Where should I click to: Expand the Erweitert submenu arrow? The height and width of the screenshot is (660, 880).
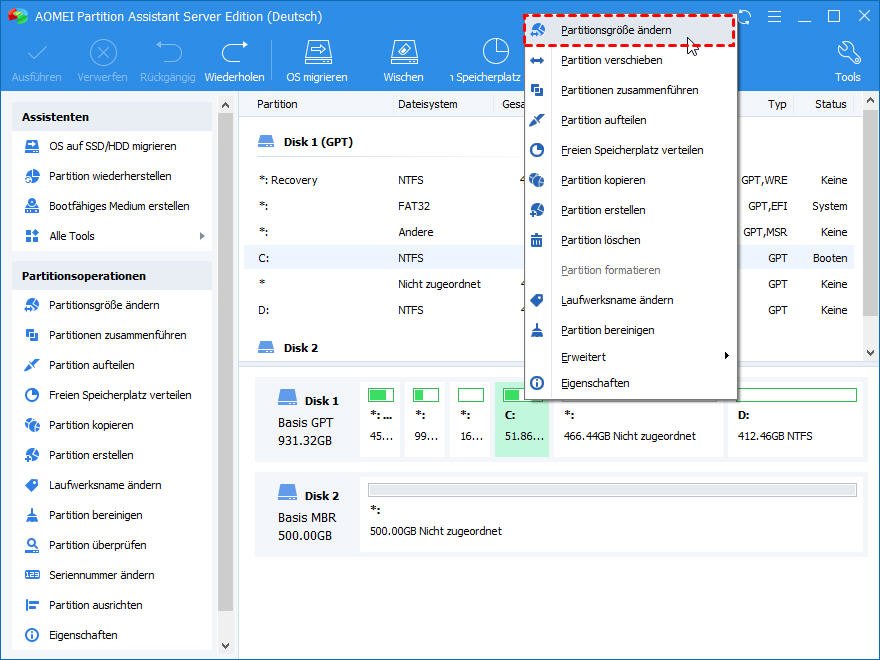(x=727, y=355)
